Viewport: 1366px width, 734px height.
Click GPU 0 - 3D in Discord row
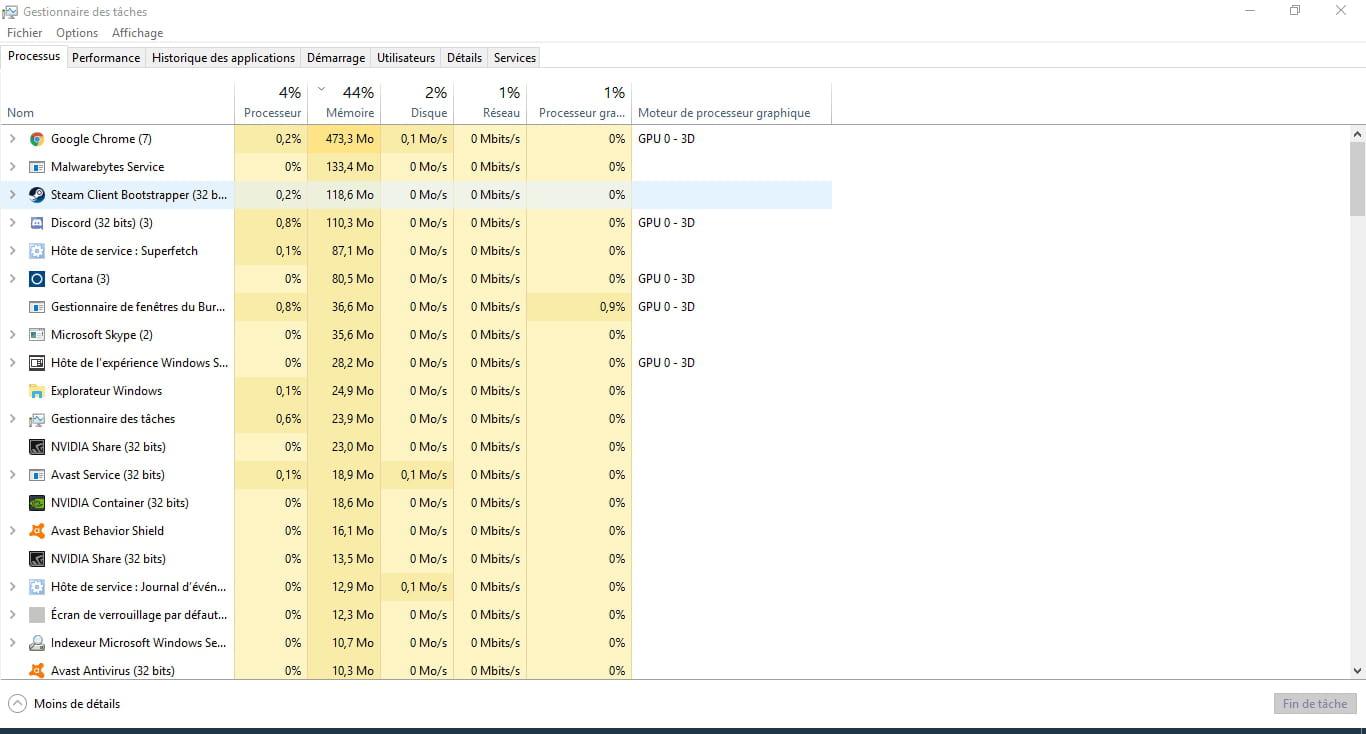click(x=666, y=223)
